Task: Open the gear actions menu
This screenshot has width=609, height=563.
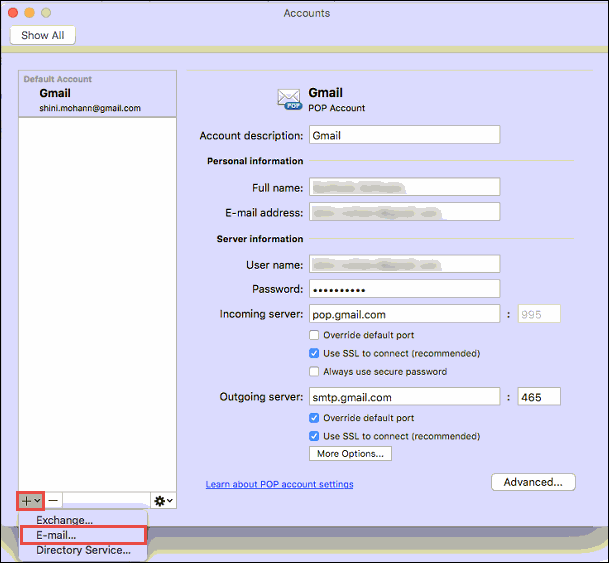Action: pos(164,501)
